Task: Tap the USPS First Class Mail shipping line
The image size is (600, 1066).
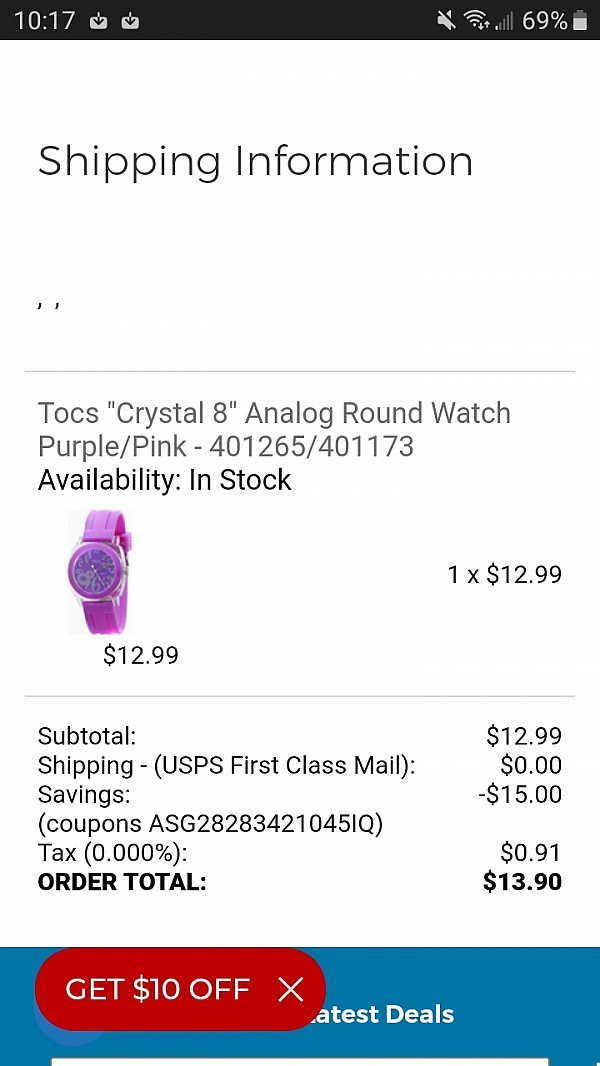Action: tap(226, 765)
